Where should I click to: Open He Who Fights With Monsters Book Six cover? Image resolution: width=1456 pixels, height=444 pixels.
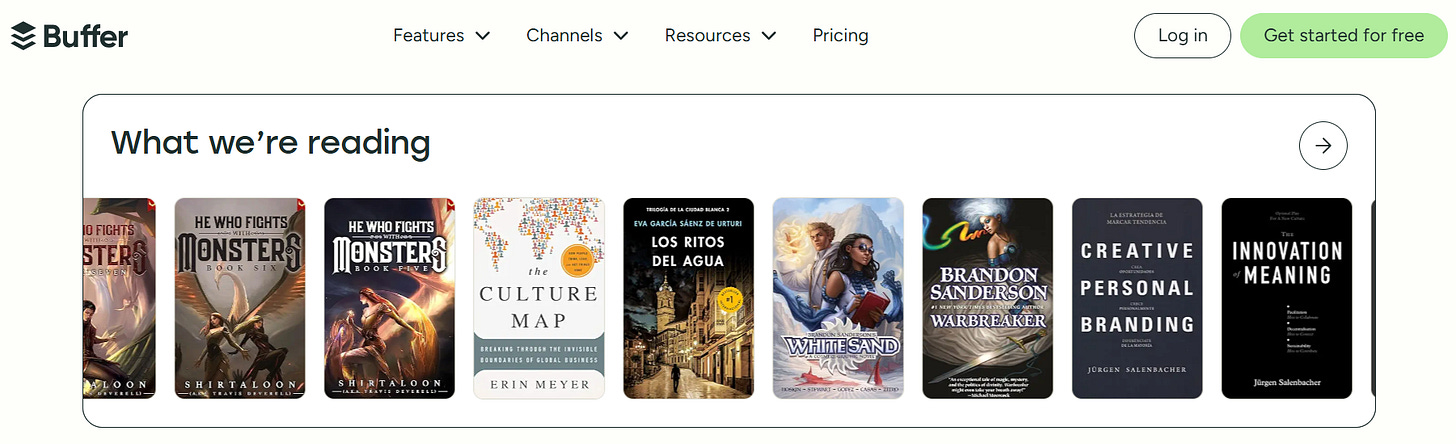pos(240,298)
